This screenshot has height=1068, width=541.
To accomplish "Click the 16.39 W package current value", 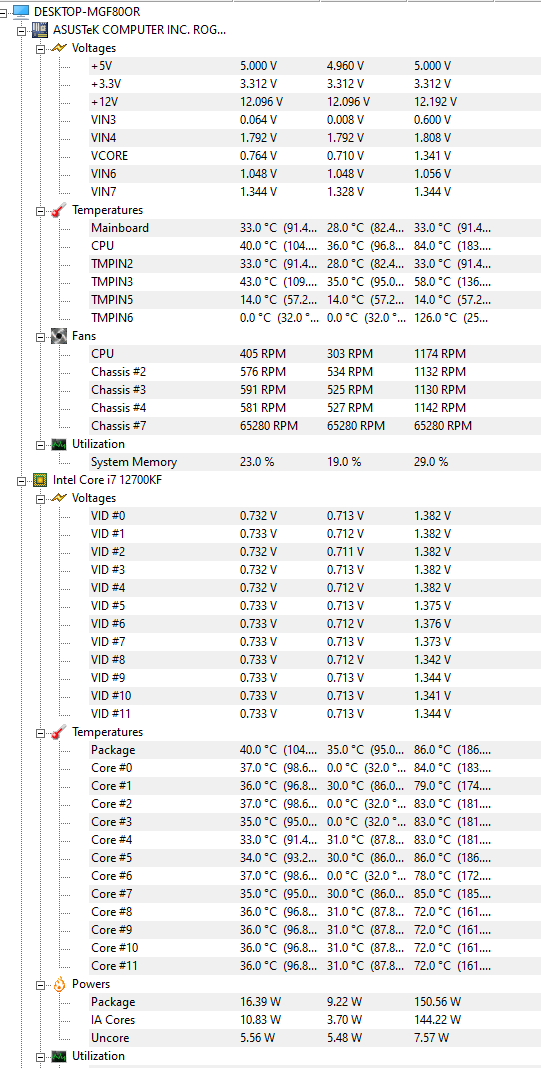I will point(260,1002).
